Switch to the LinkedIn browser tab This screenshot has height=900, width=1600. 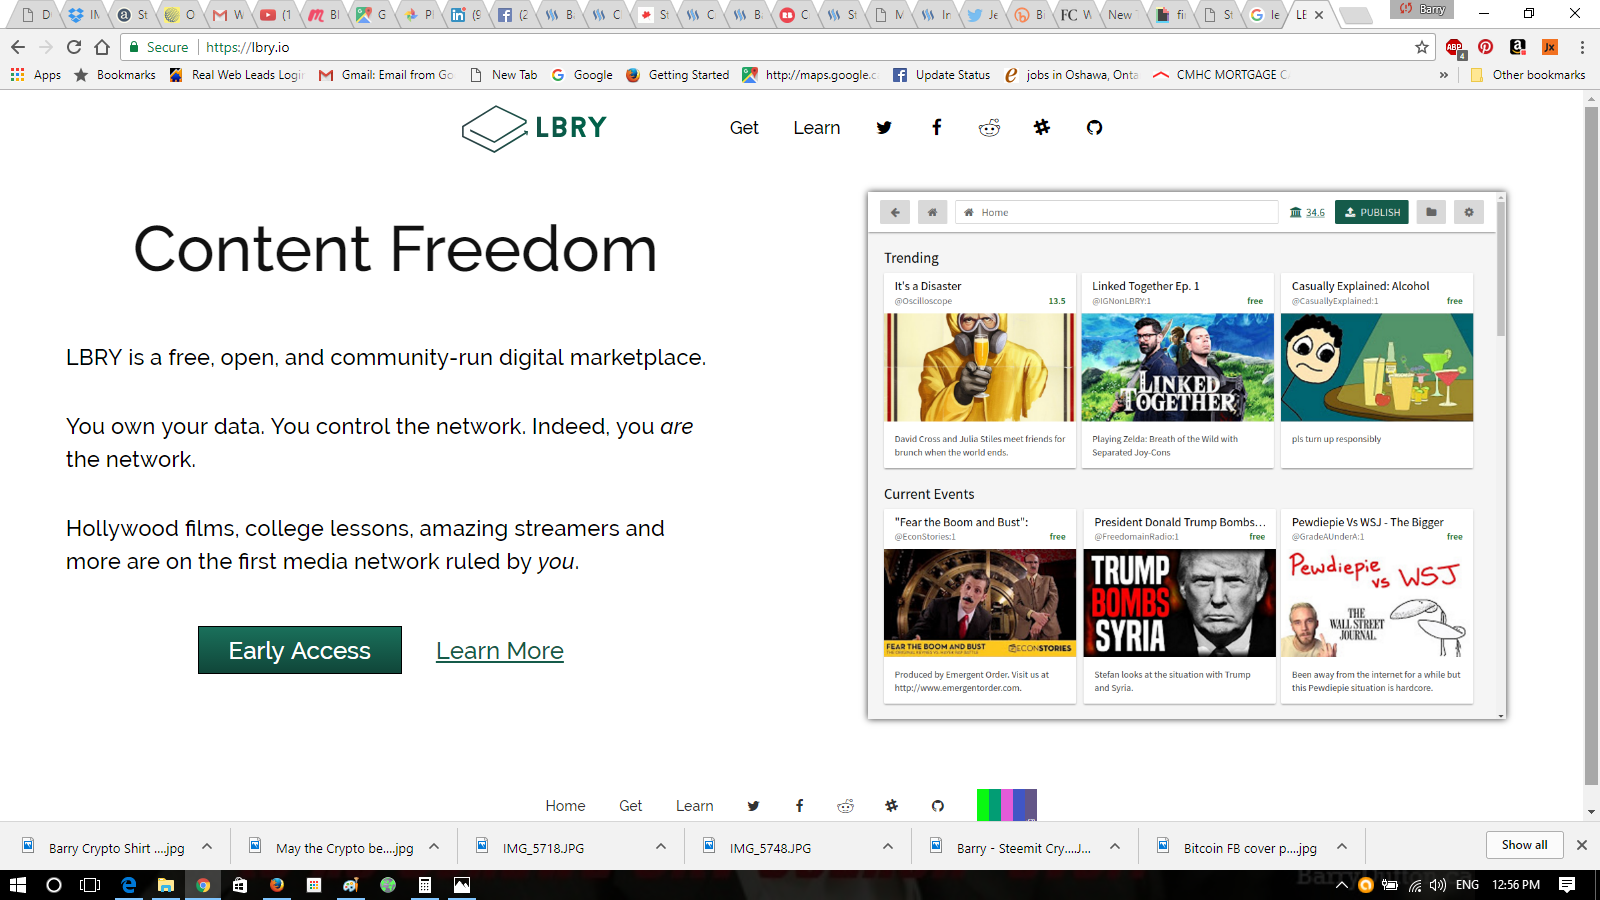pyautogui.click(x=464, y=15)
